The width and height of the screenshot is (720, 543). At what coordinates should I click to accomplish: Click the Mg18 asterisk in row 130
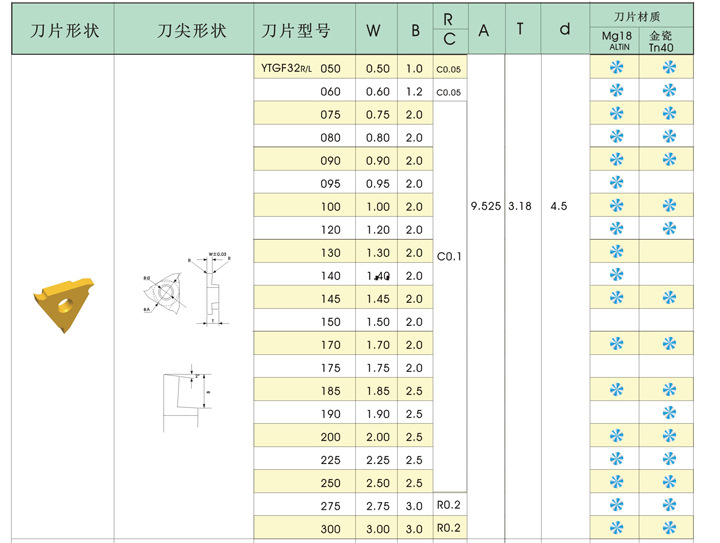[x=616, y=252]
